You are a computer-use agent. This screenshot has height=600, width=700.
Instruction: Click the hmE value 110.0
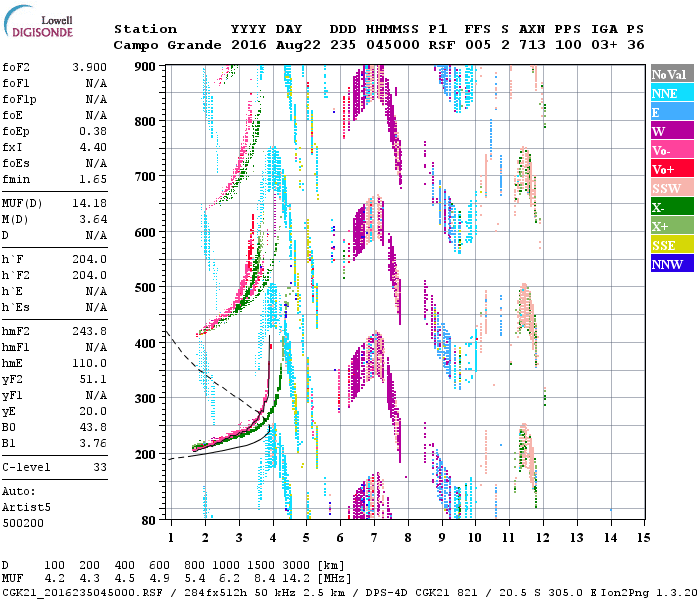(x=89, y=363)
